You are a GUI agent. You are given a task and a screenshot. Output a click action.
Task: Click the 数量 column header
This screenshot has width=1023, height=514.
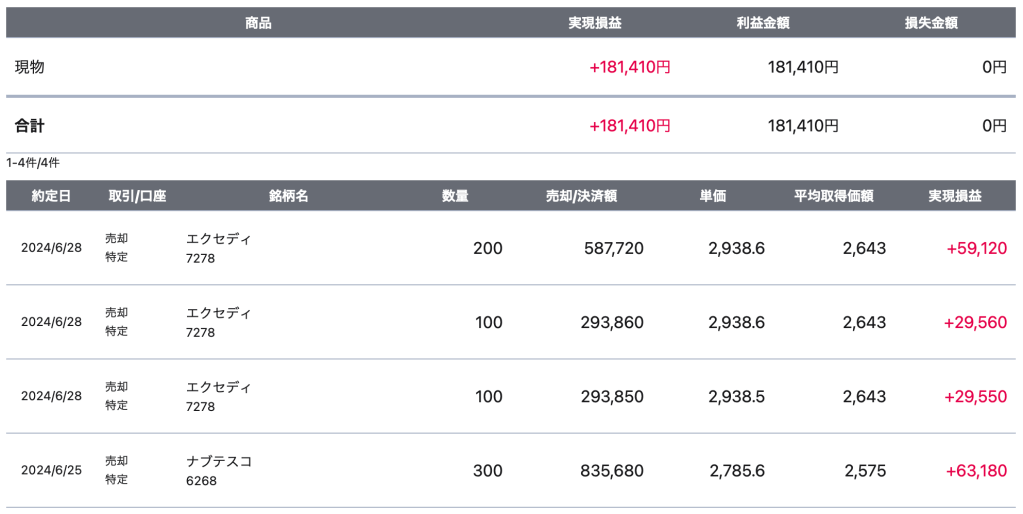coord(455,196)
